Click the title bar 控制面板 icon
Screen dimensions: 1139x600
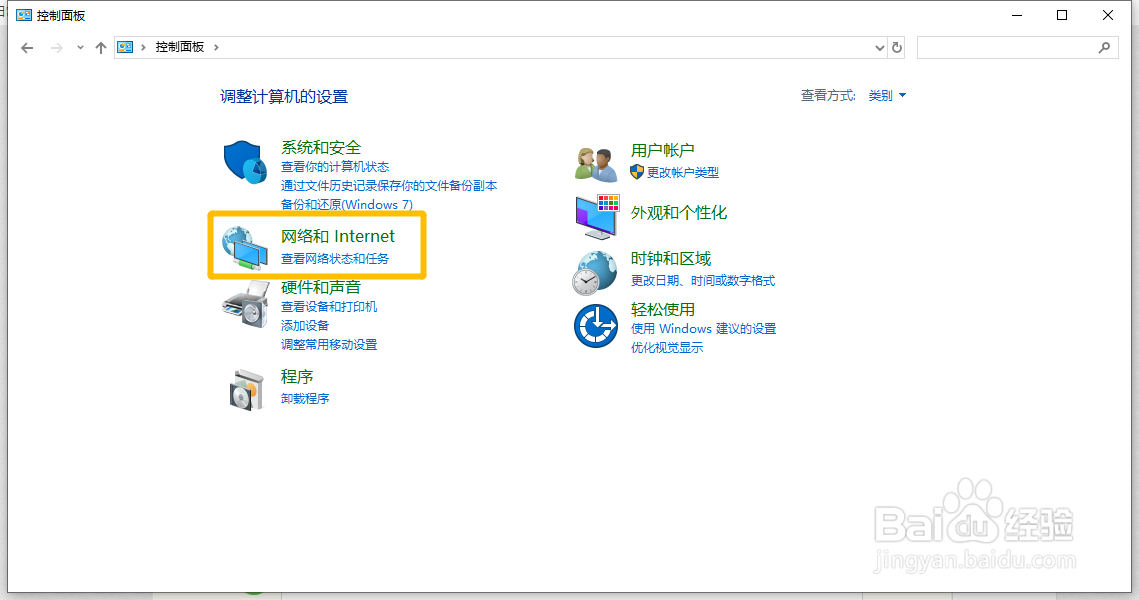pyautogui.click(x=24, y=15)
